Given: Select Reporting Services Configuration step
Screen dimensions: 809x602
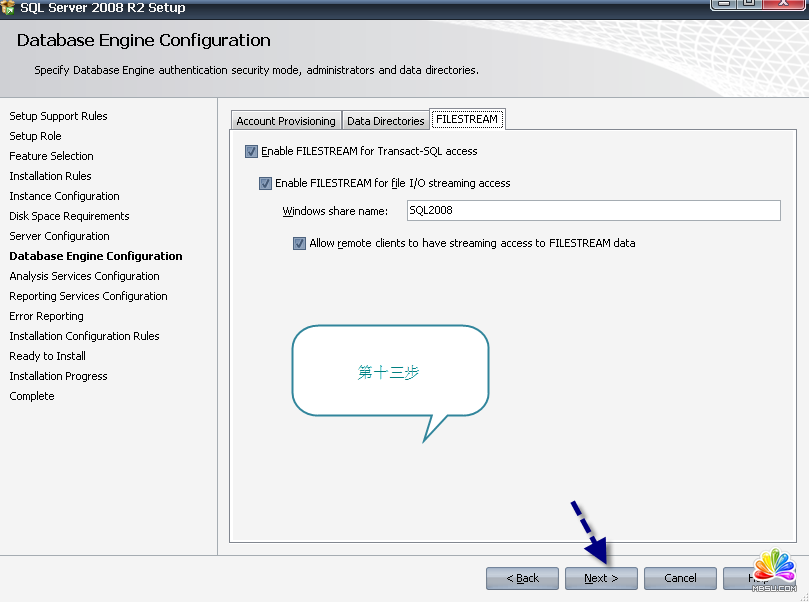Looking at the screenshot, I should pyautogui.click(x=88, y=296).
